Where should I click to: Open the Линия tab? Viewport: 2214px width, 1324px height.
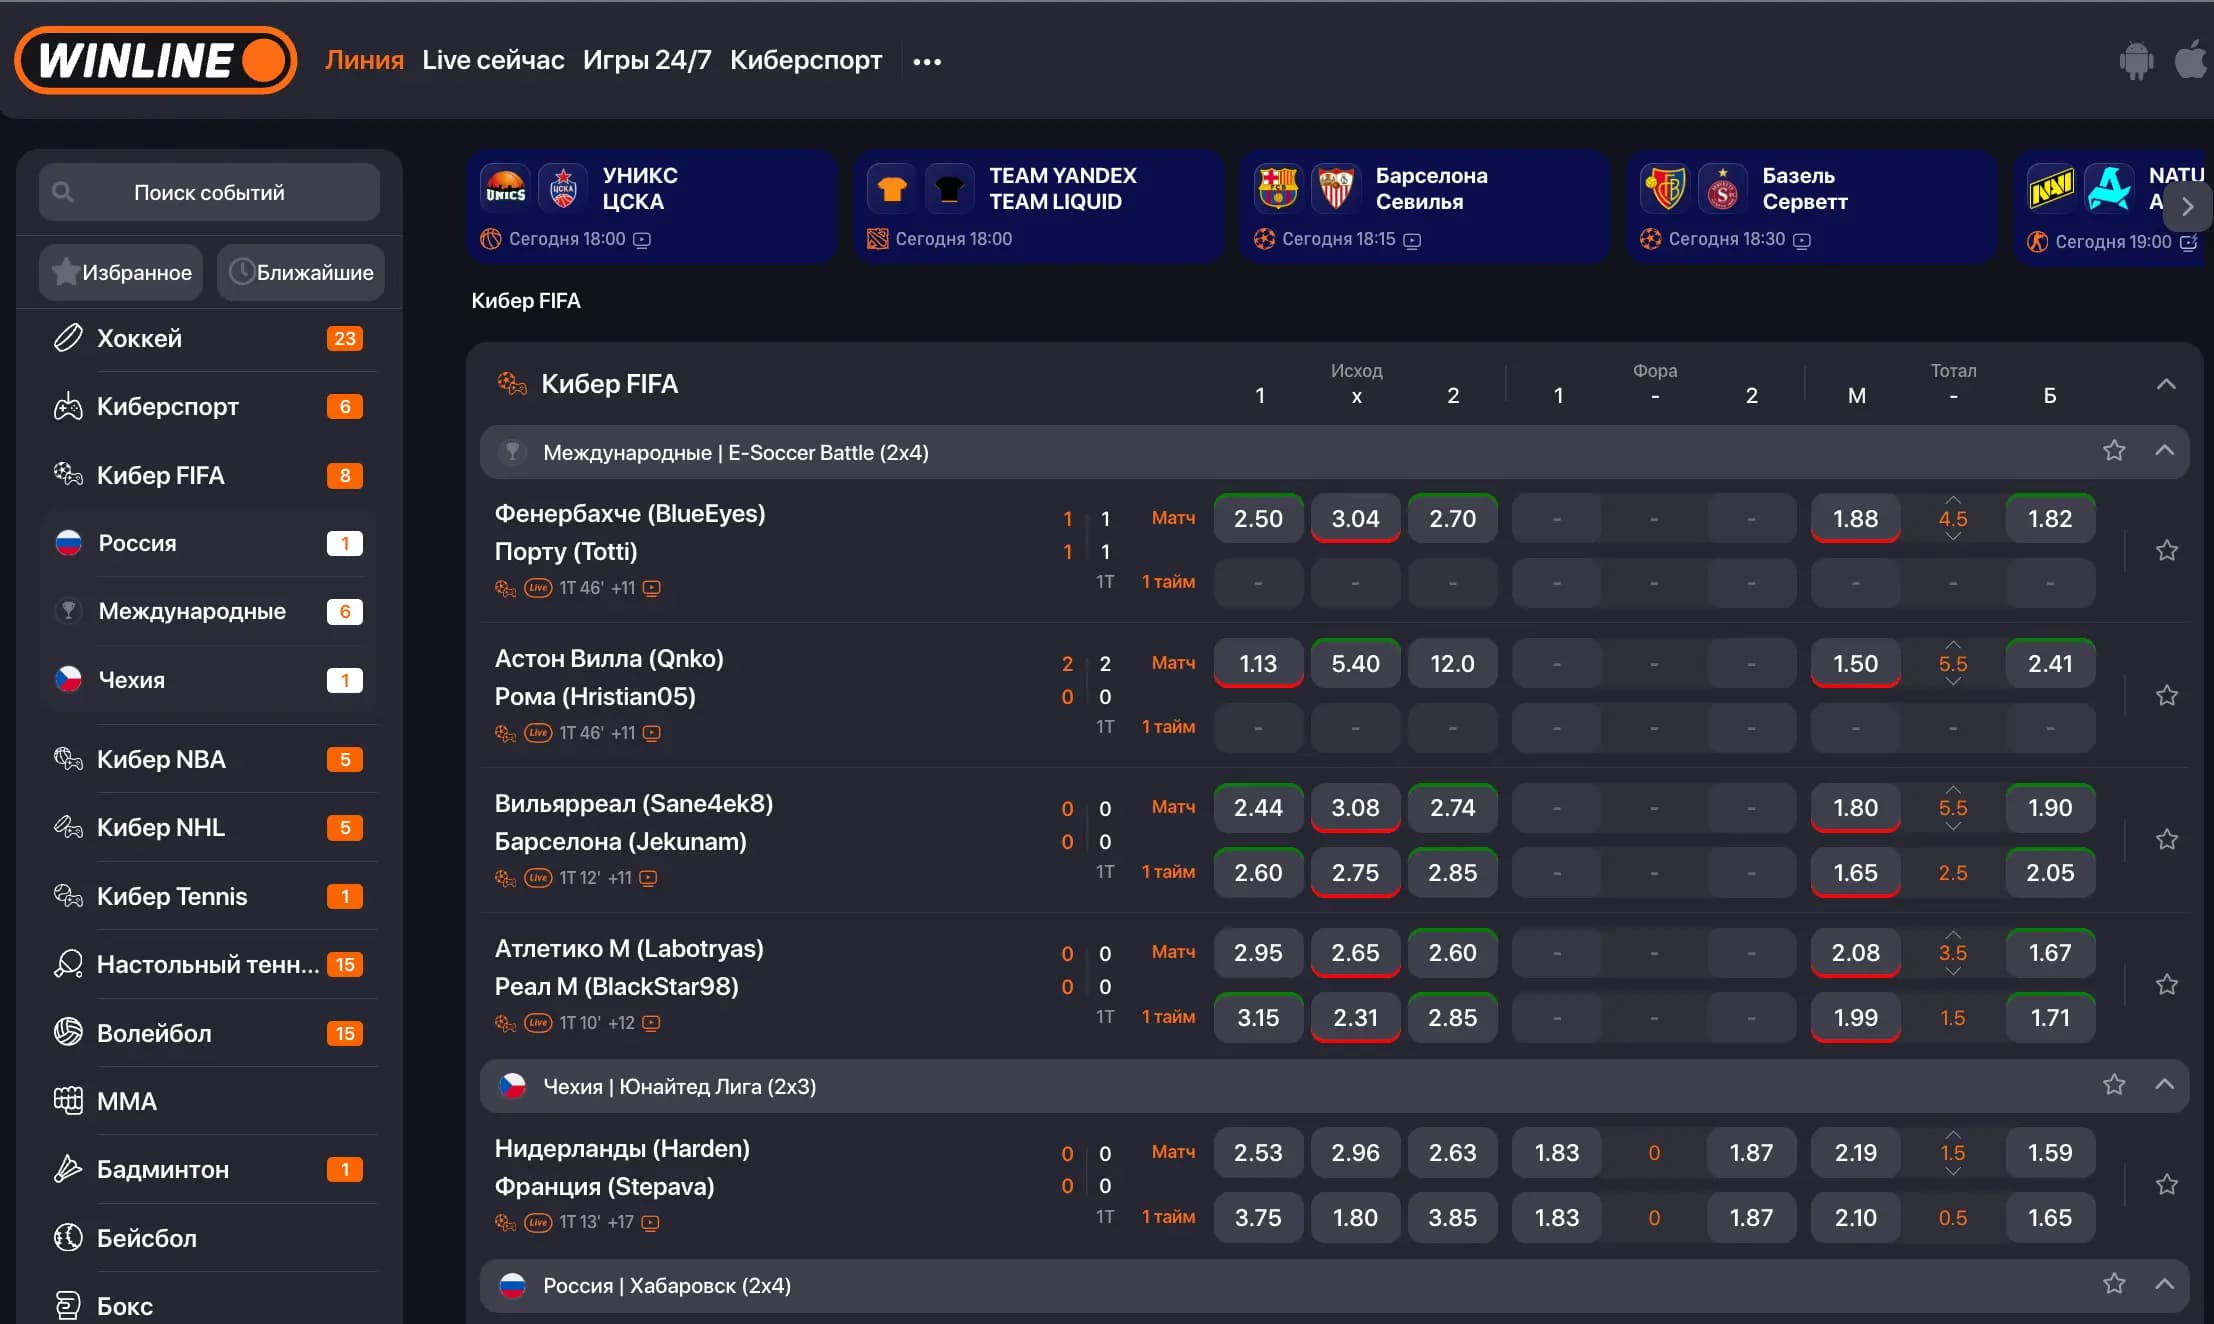coord(364,60)
